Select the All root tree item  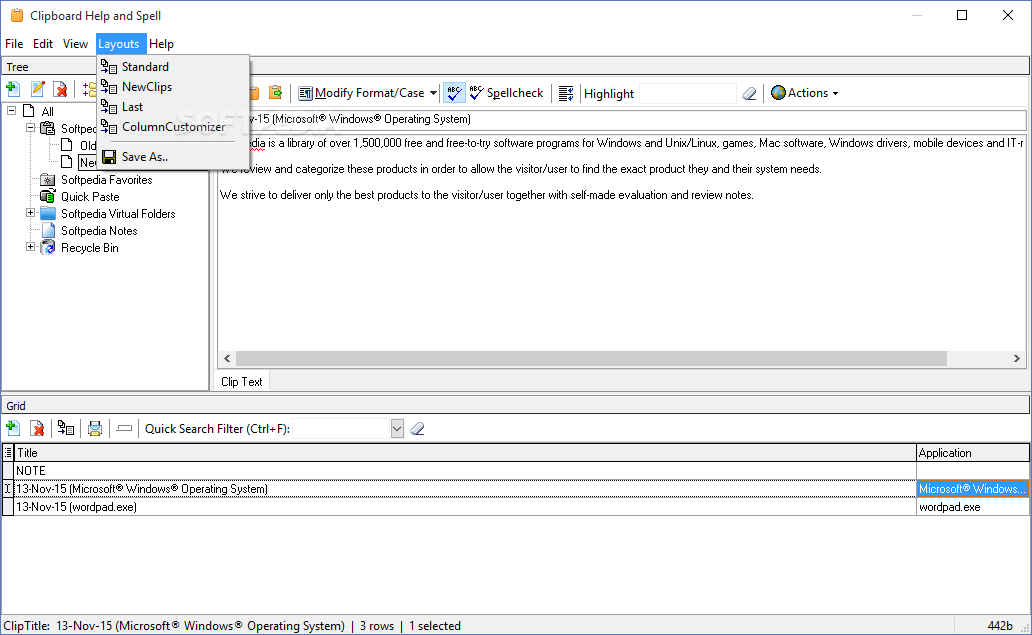click(47, 111)
